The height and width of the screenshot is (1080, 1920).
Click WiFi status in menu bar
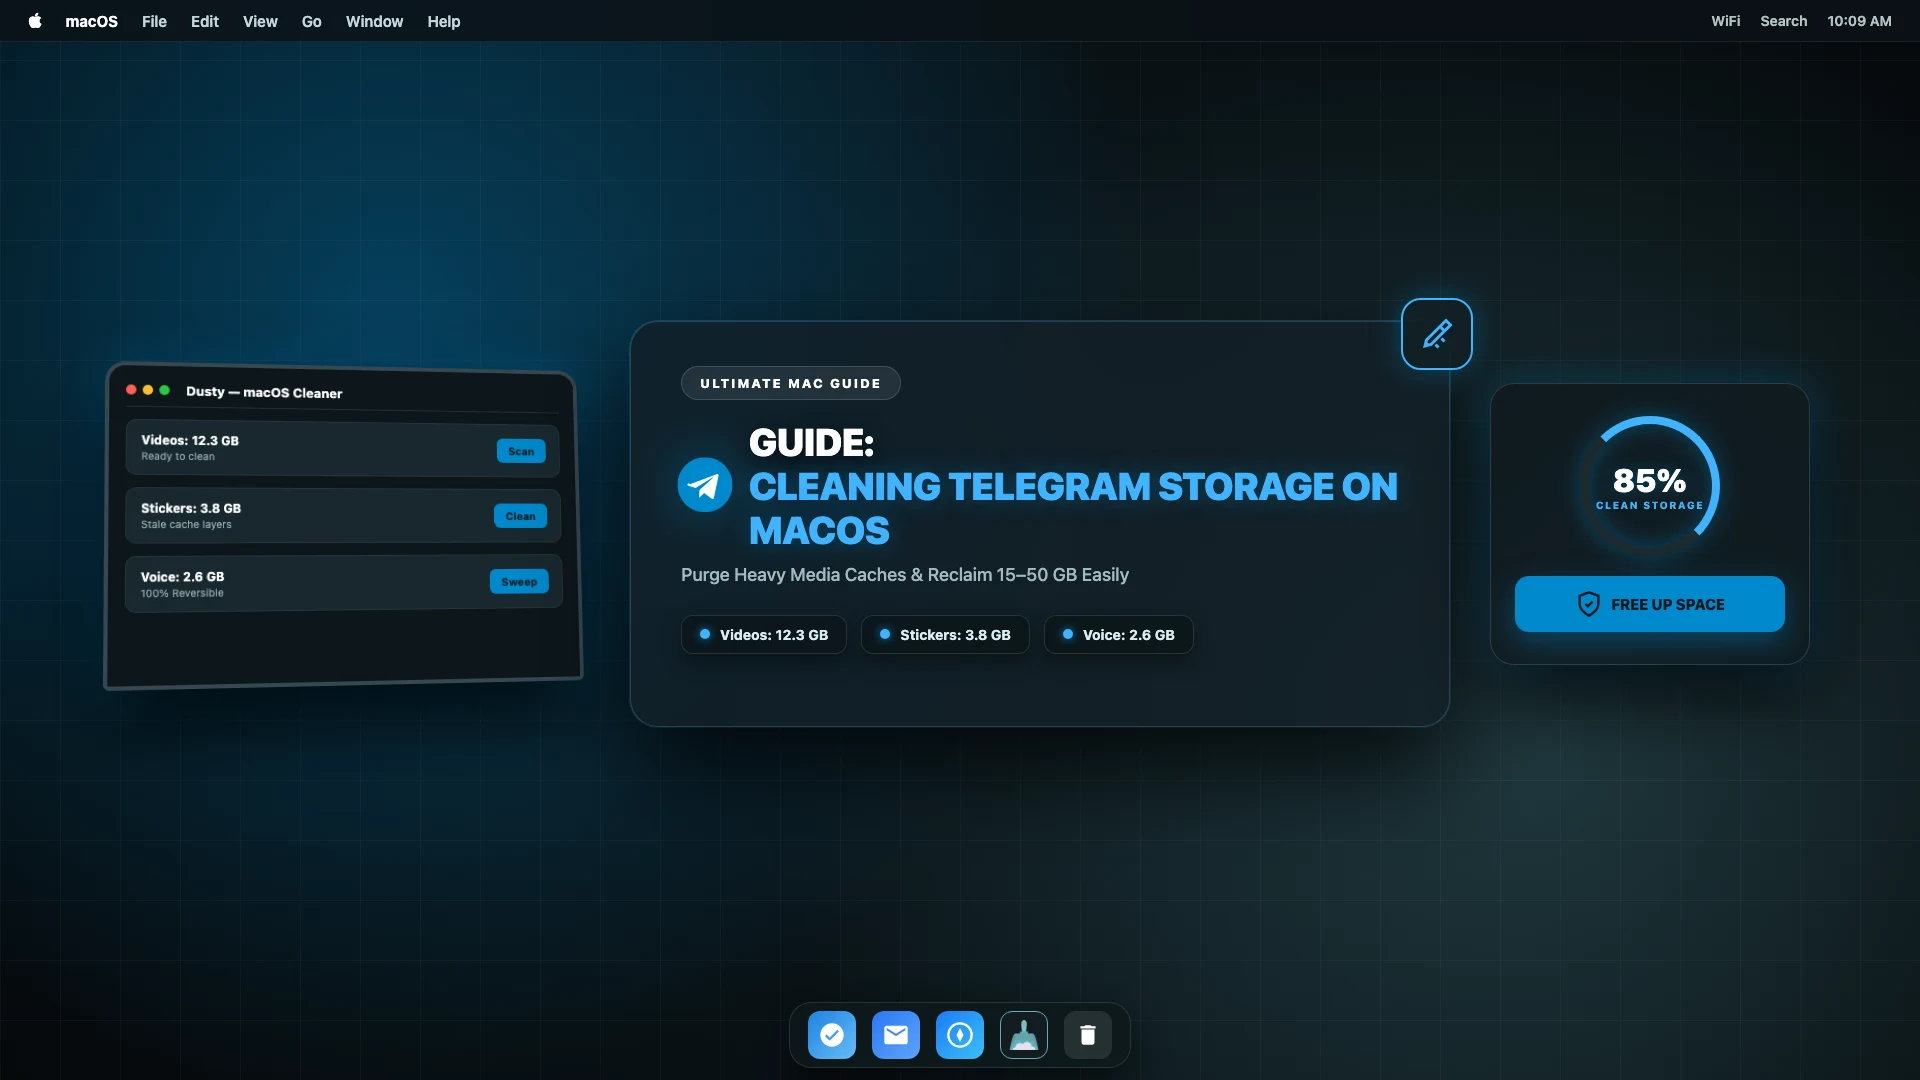[1725, 21]
